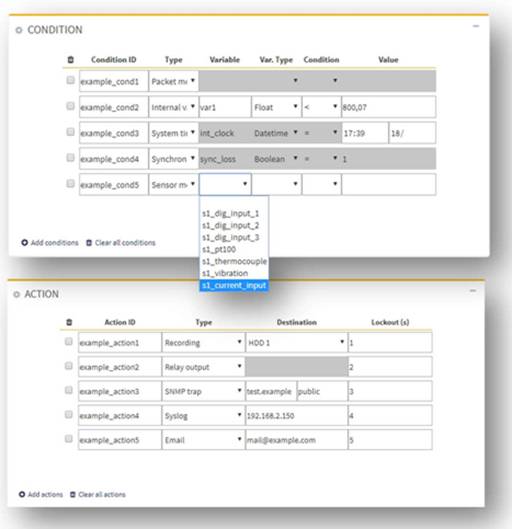Image resolution: width=512 pixels, height=529 pixels.
Task: Select s1_current_input in the dropdown list
Action: coord(234,285)
